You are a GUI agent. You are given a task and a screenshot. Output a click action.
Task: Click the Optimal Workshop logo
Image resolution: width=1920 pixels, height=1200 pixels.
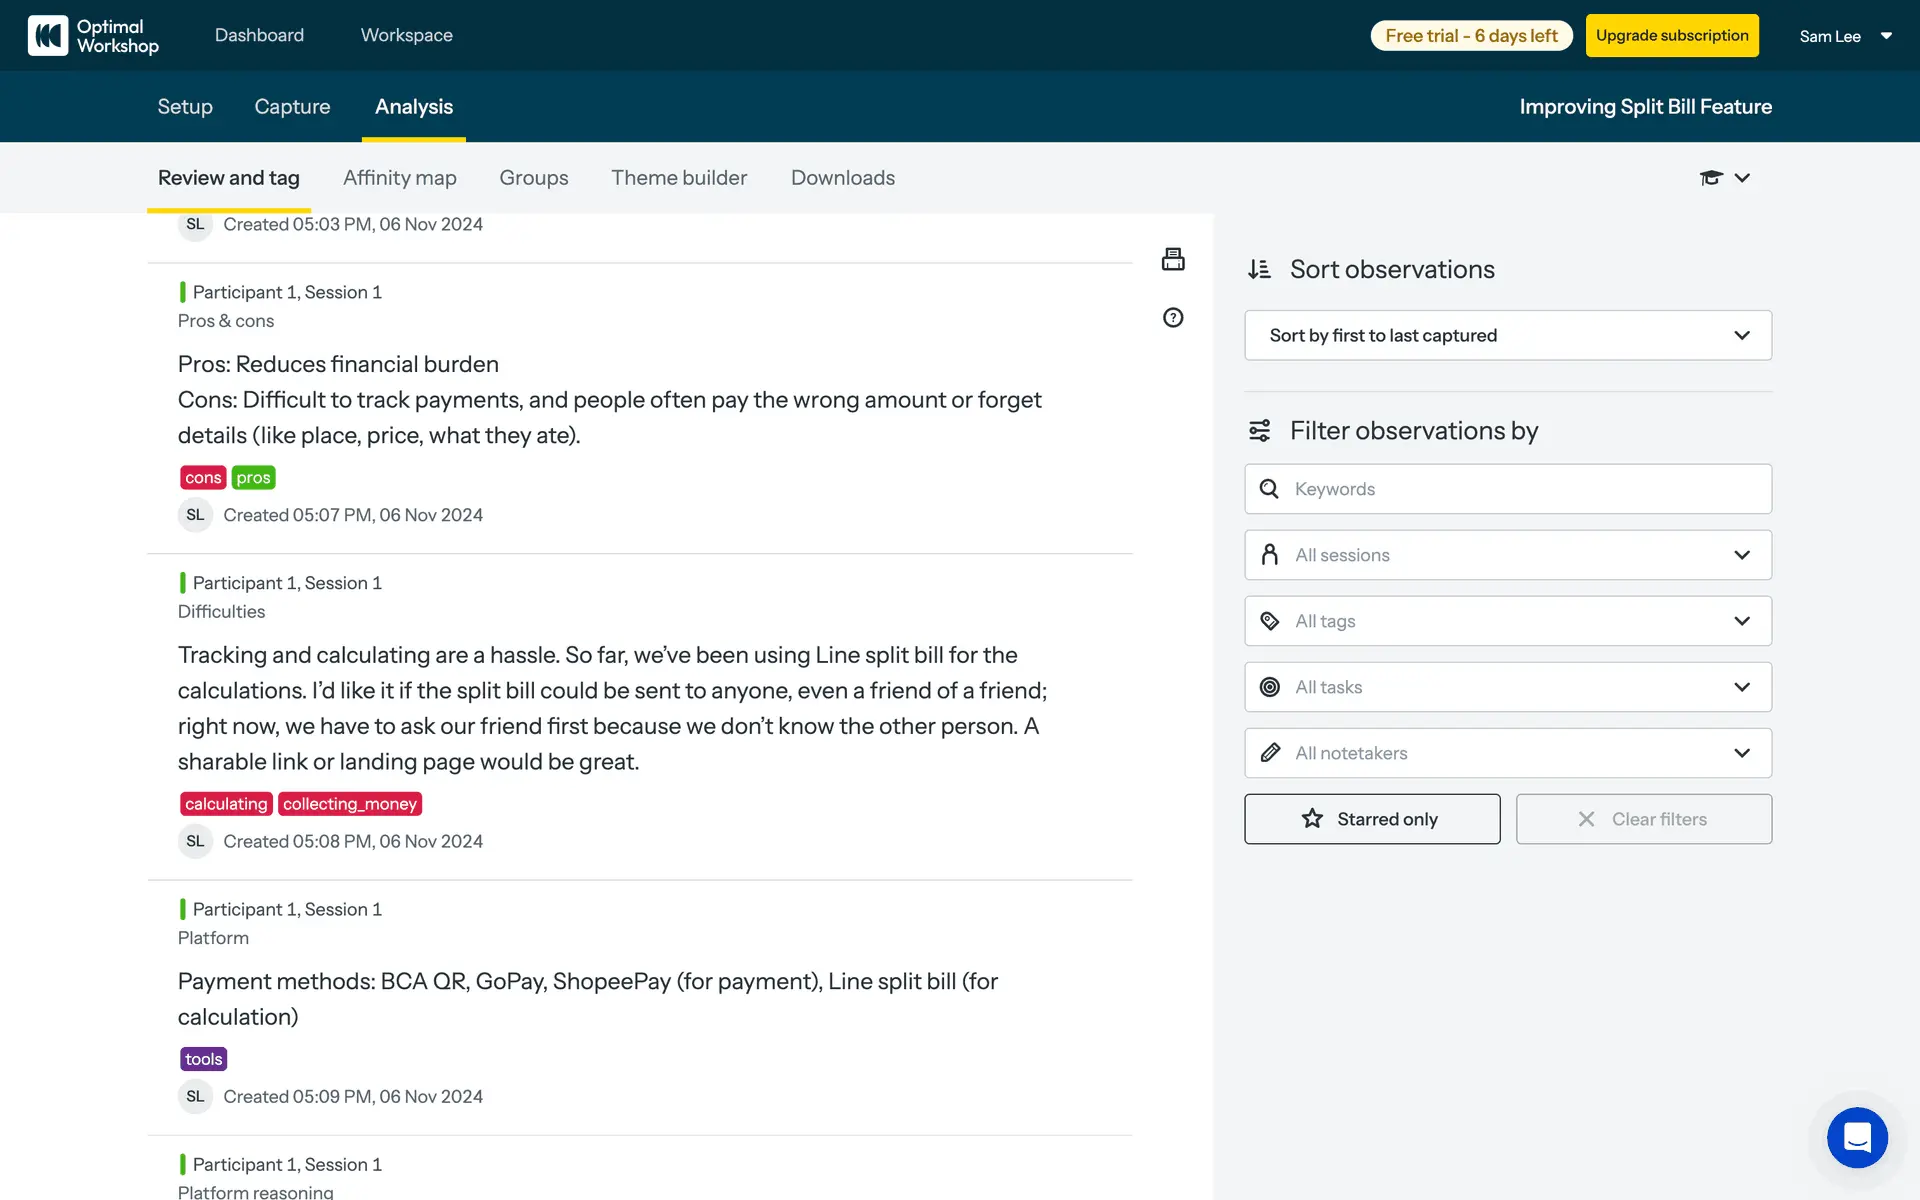(x=93, y=36)
